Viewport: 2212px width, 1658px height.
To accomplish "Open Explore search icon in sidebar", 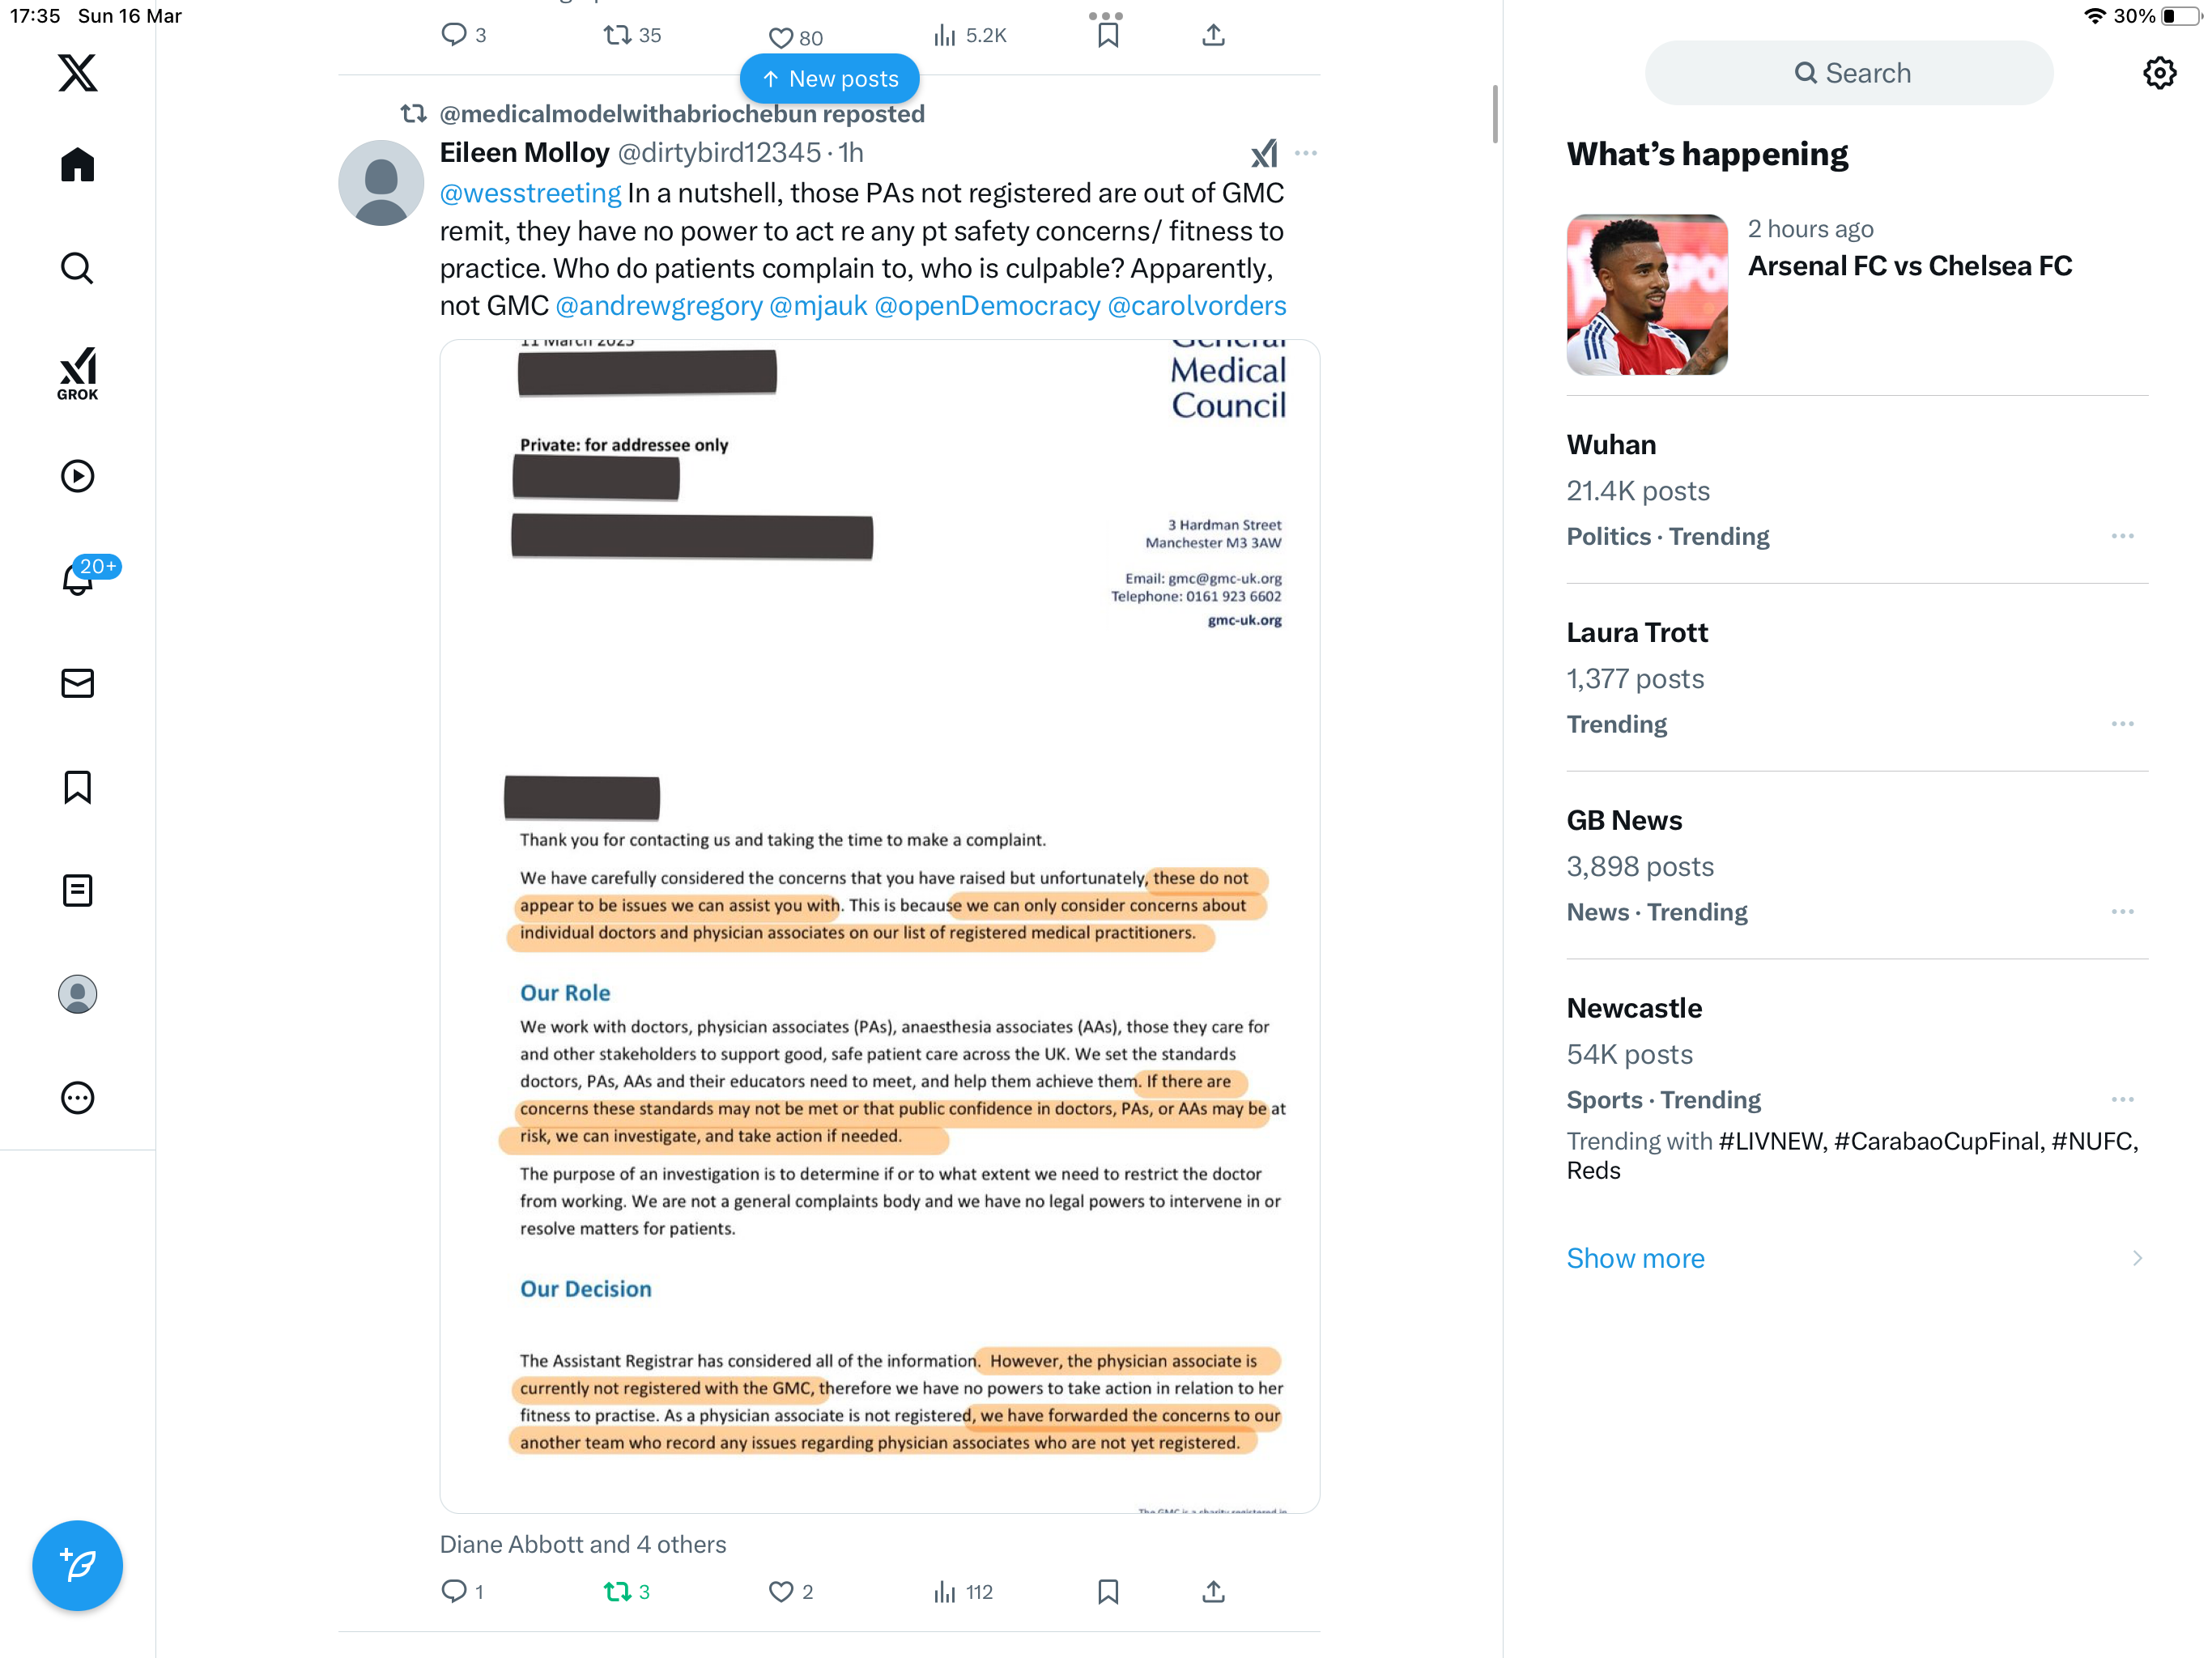I will tap(77, 268).
